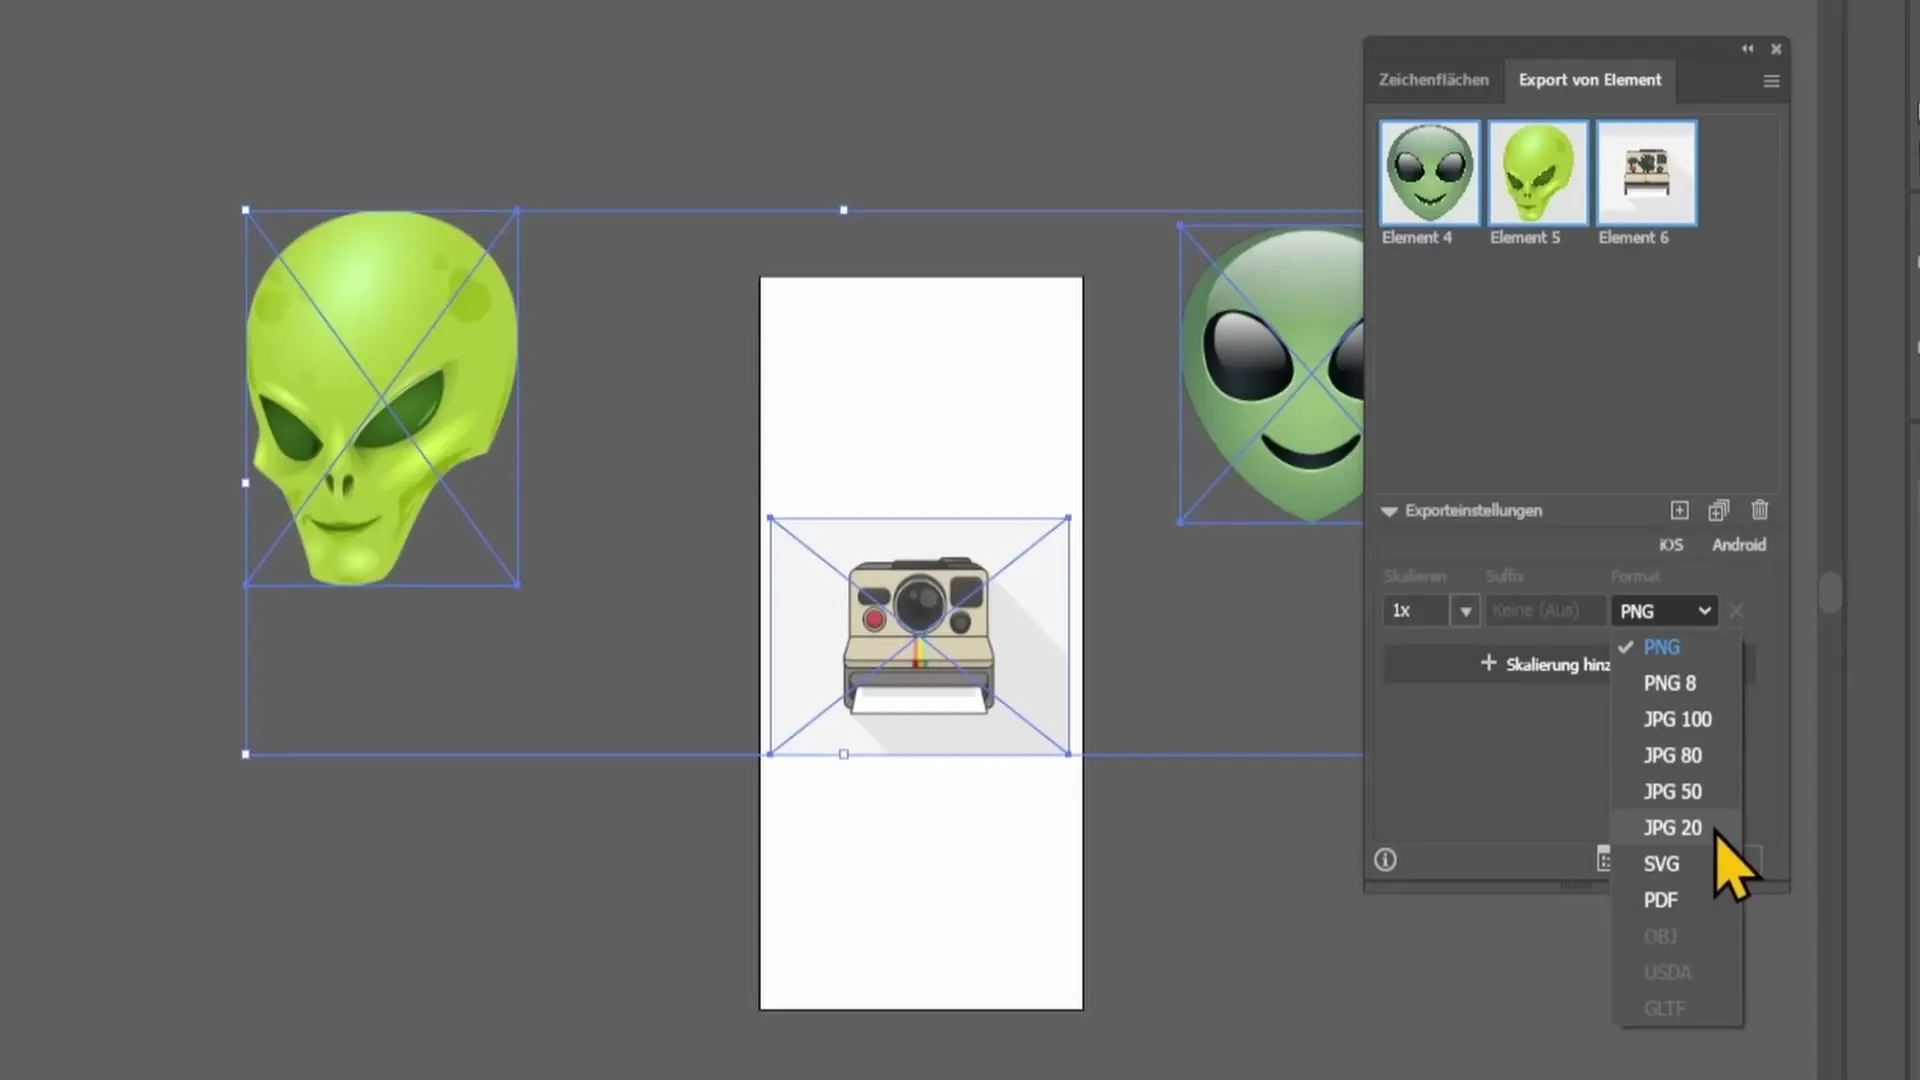The image size is (1920, 1080).
Task: Choose JPG 20 format
Action: pos(1677,827)
